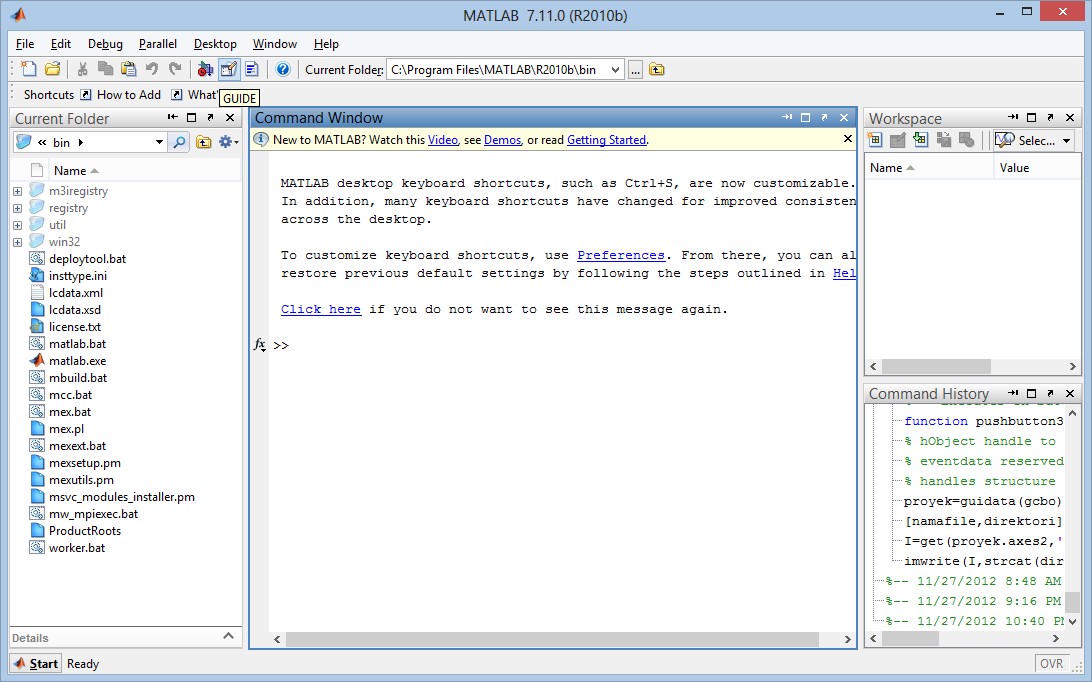Screen dimensions: 1092x682
Task: Paste from clipboard using the toolbar icon
Action: [130, 69]
